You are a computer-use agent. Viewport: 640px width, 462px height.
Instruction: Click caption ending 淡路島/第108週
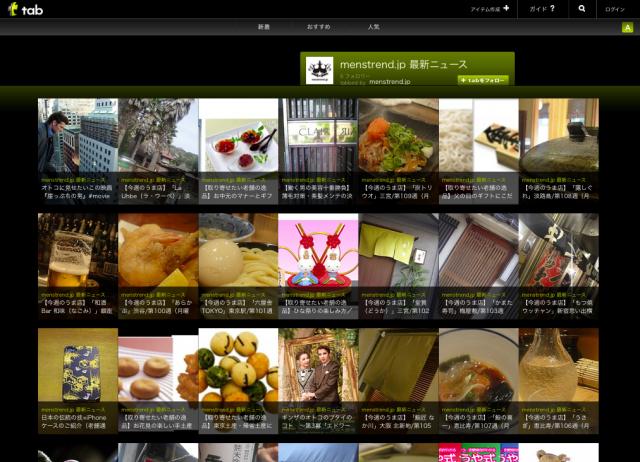coord(557,192)
